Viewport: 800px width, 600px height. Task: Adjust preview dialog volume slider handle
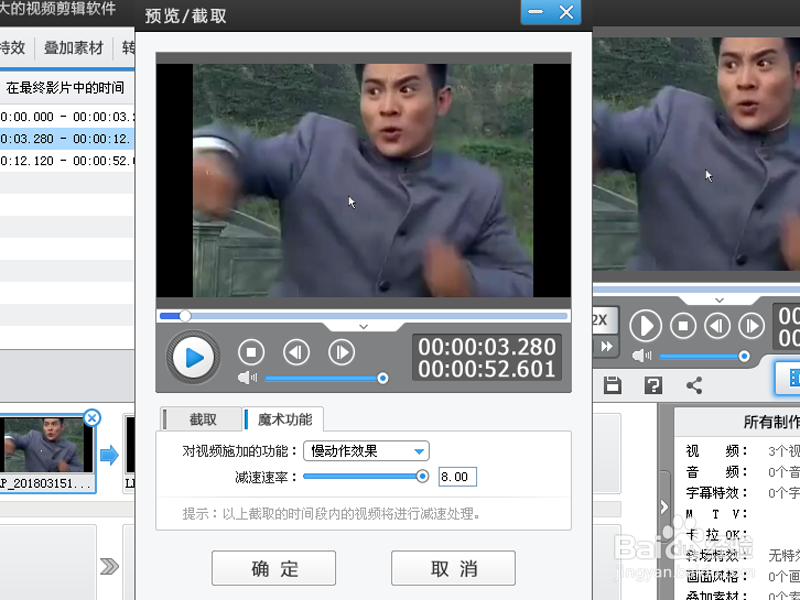coord(383,378)
